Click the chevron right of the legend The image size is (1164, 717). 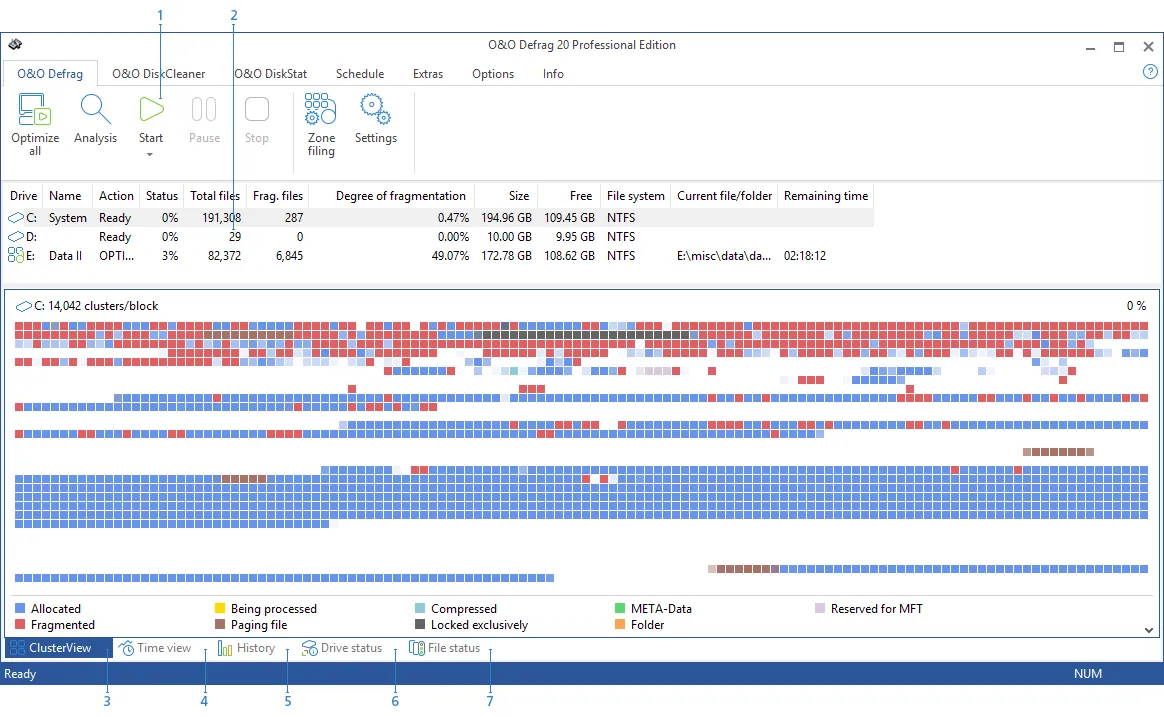click(x=1147, y=628)
